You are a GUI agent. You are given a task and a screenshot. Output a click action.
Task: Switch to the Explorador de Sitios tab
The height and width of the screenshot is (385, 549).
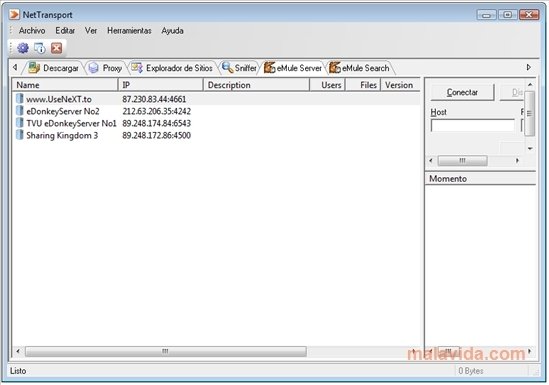(x=172, y=68)
